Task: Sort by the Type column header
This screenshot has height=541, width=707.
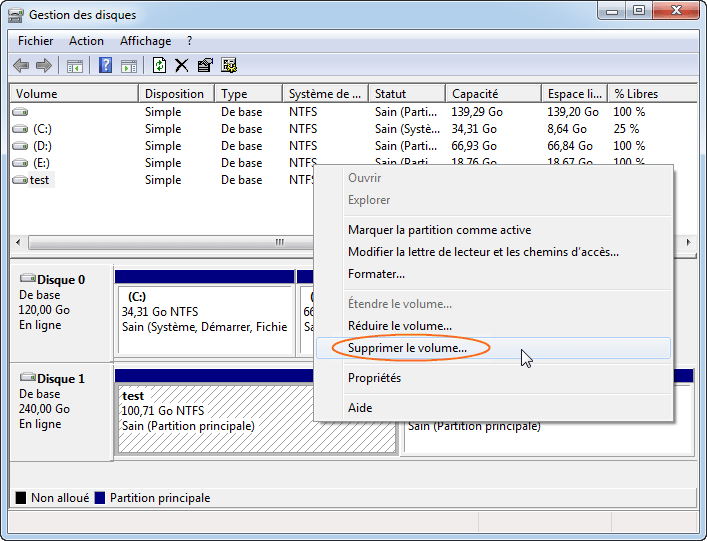Action: [x=248, y=94]
